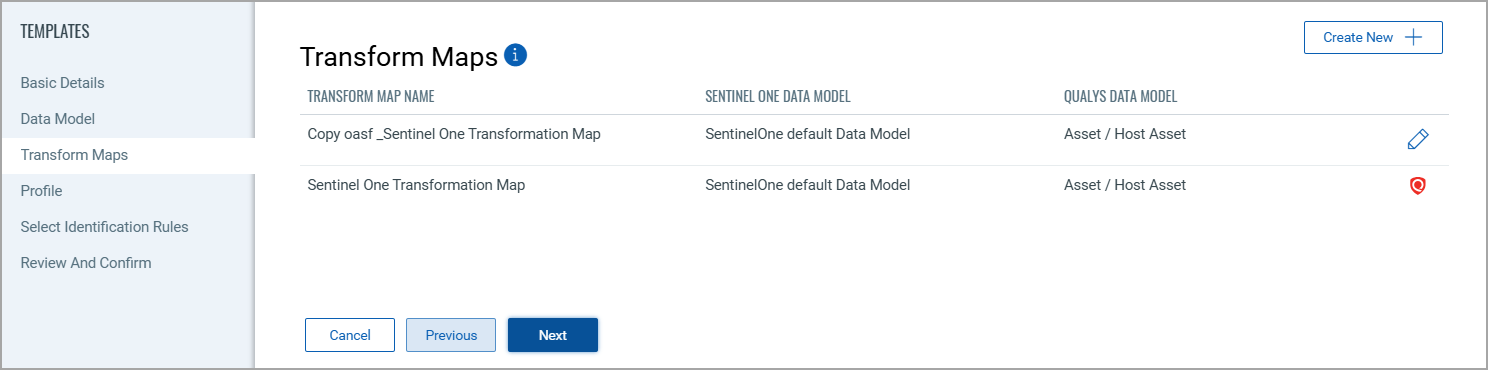The height and width of the screenshot is (370, 1488).
Task: Click the Qualys Data Model column header
Action: point(1120,97)
